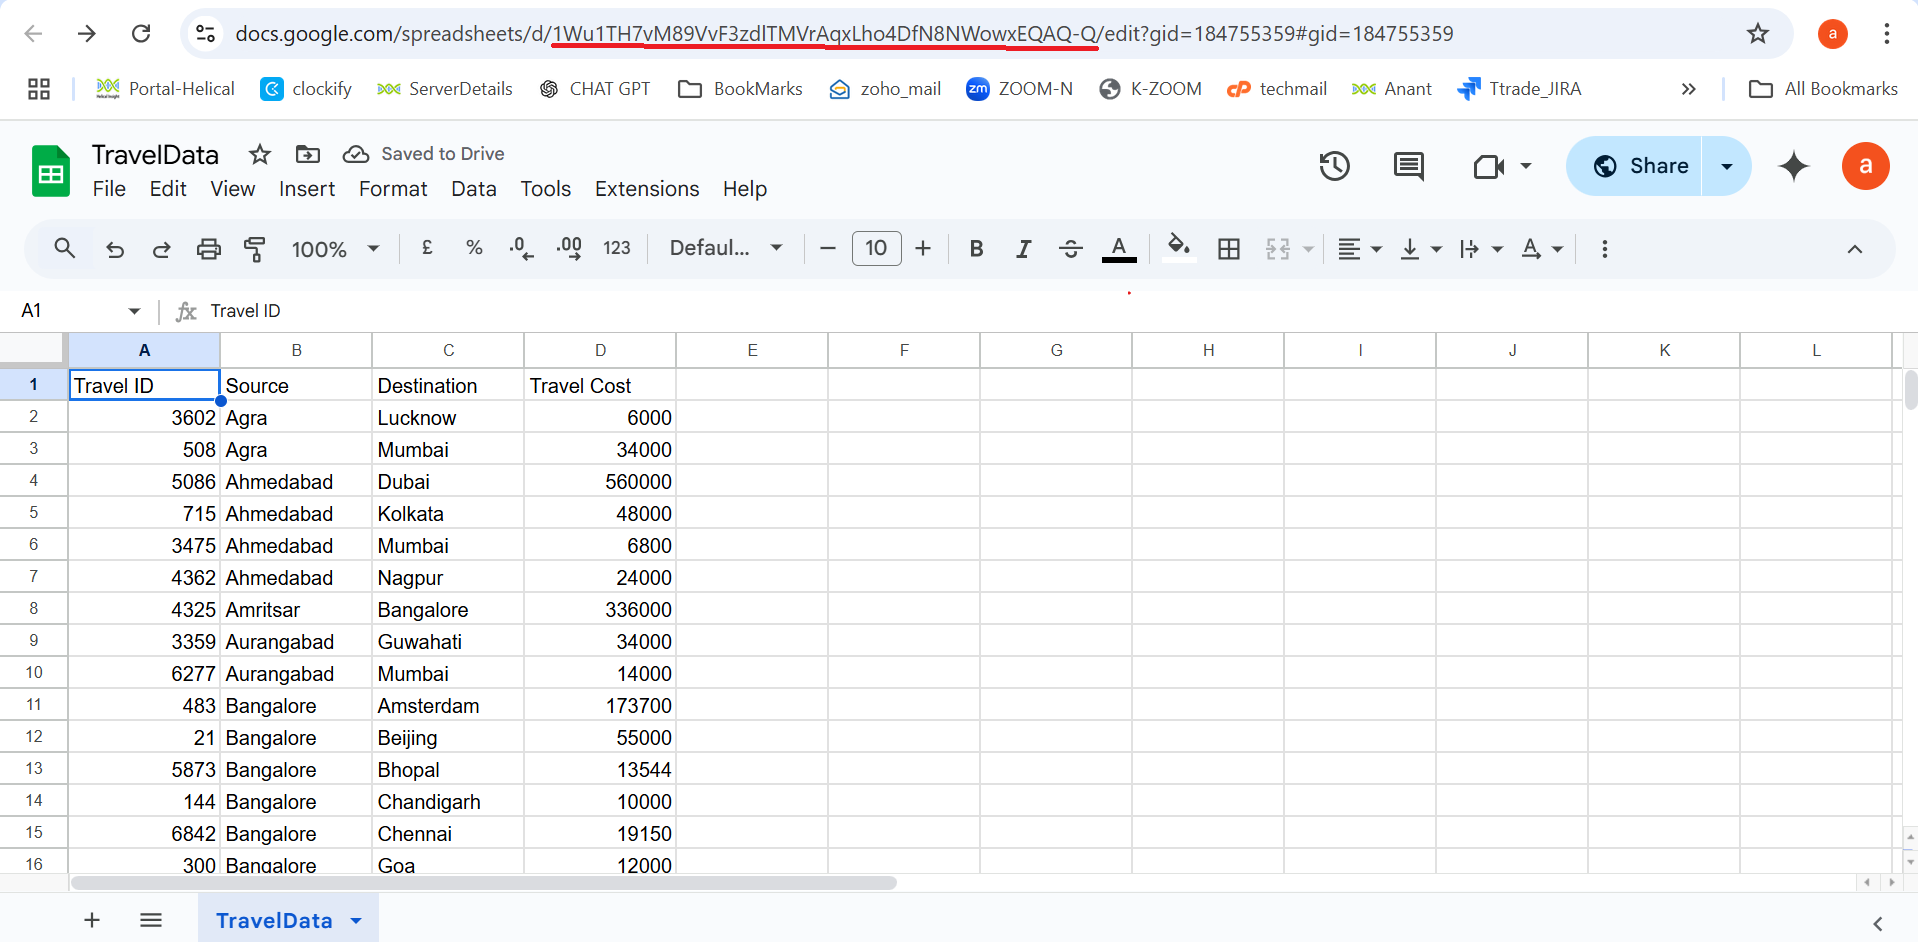
Task: Increase font size with plus button
Action: coord(923,248)
